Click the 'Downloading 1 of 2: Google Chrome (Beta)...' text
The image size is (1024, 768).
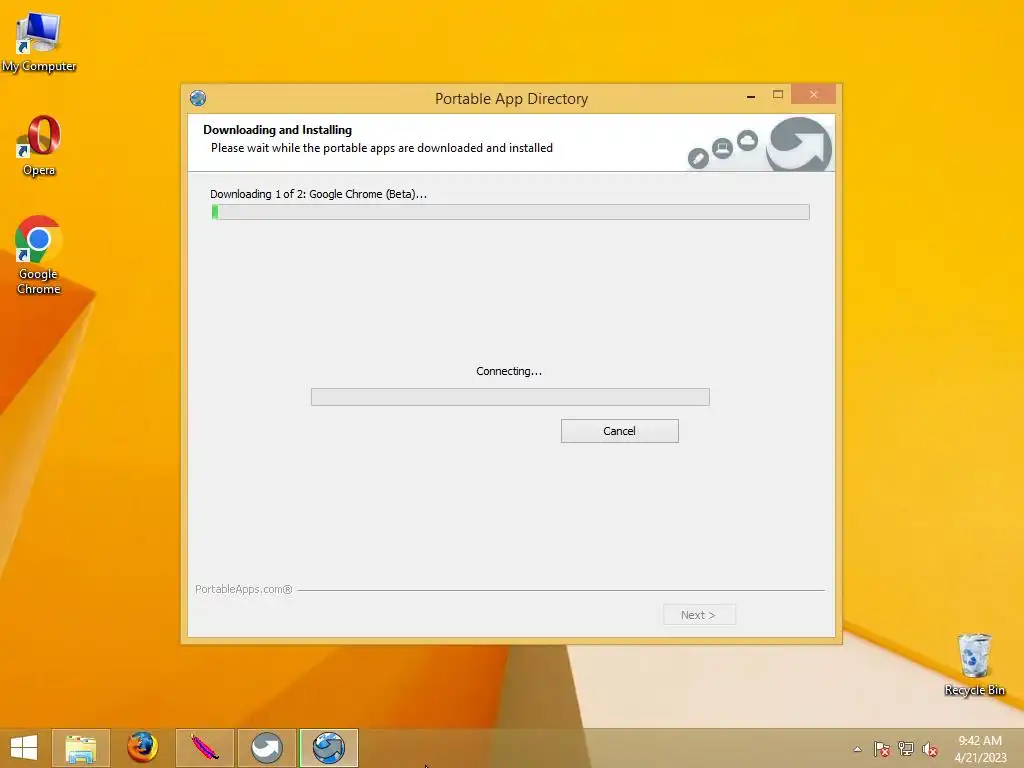[318, 194]
